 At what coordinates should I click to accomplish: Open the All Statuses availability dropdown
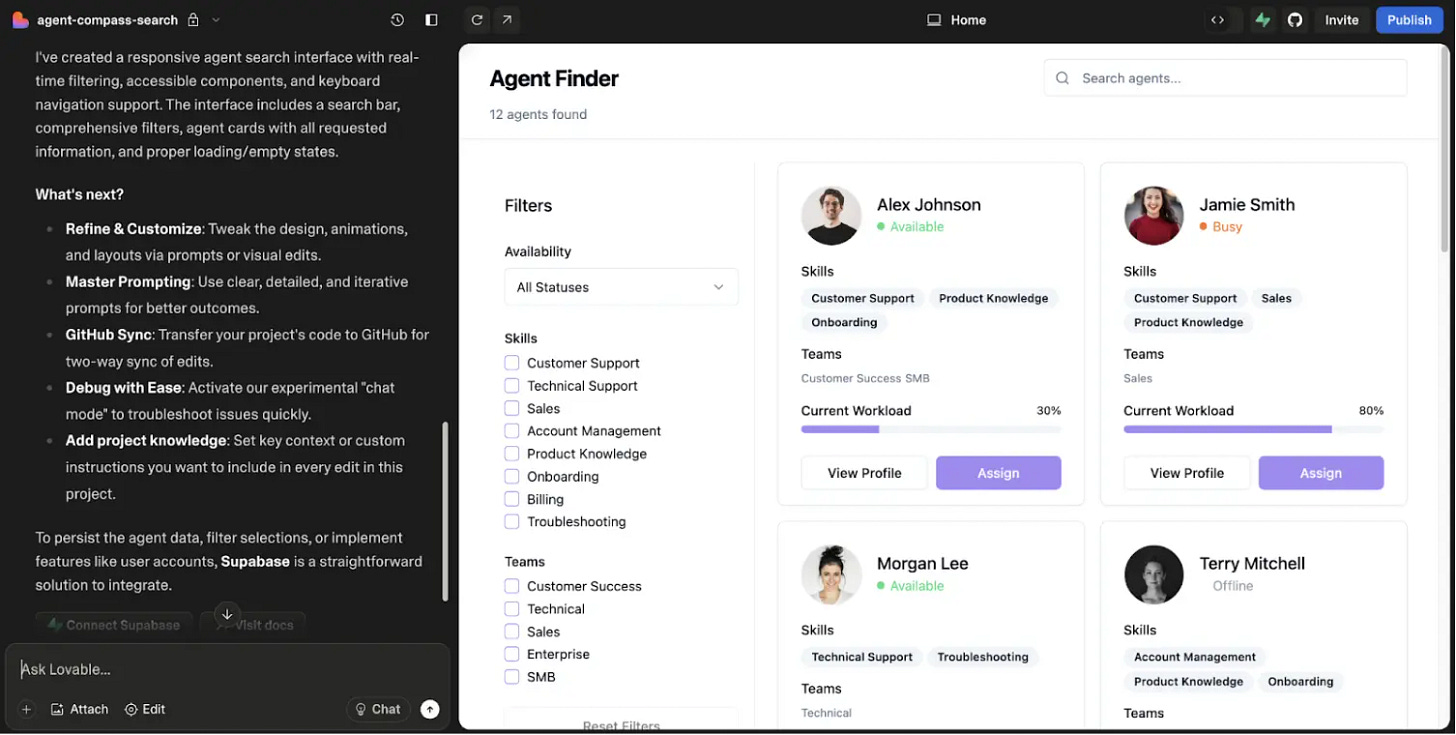tap(621, 287)
